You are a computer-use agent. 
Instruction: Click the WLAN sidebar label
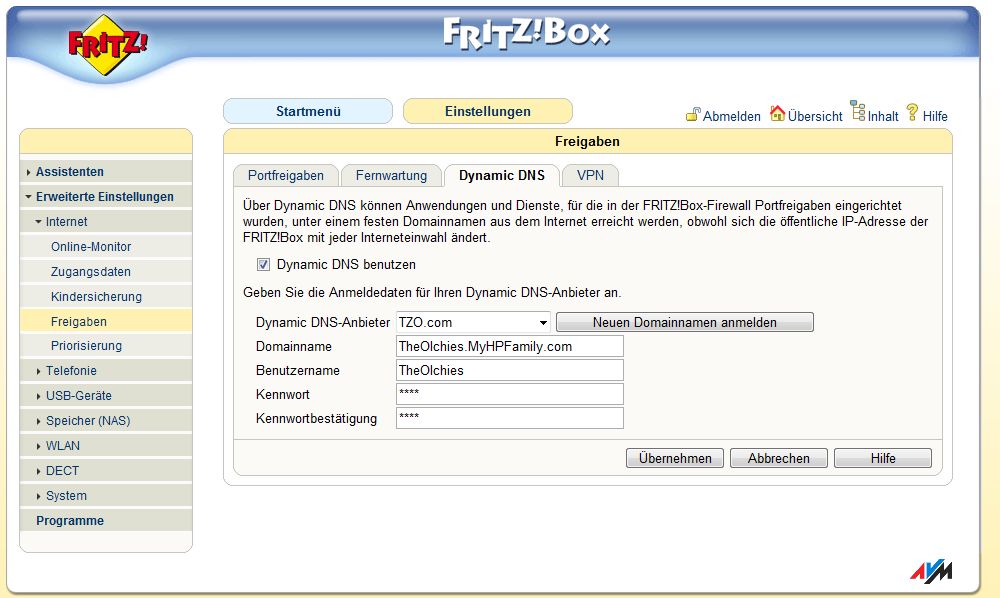62,446
